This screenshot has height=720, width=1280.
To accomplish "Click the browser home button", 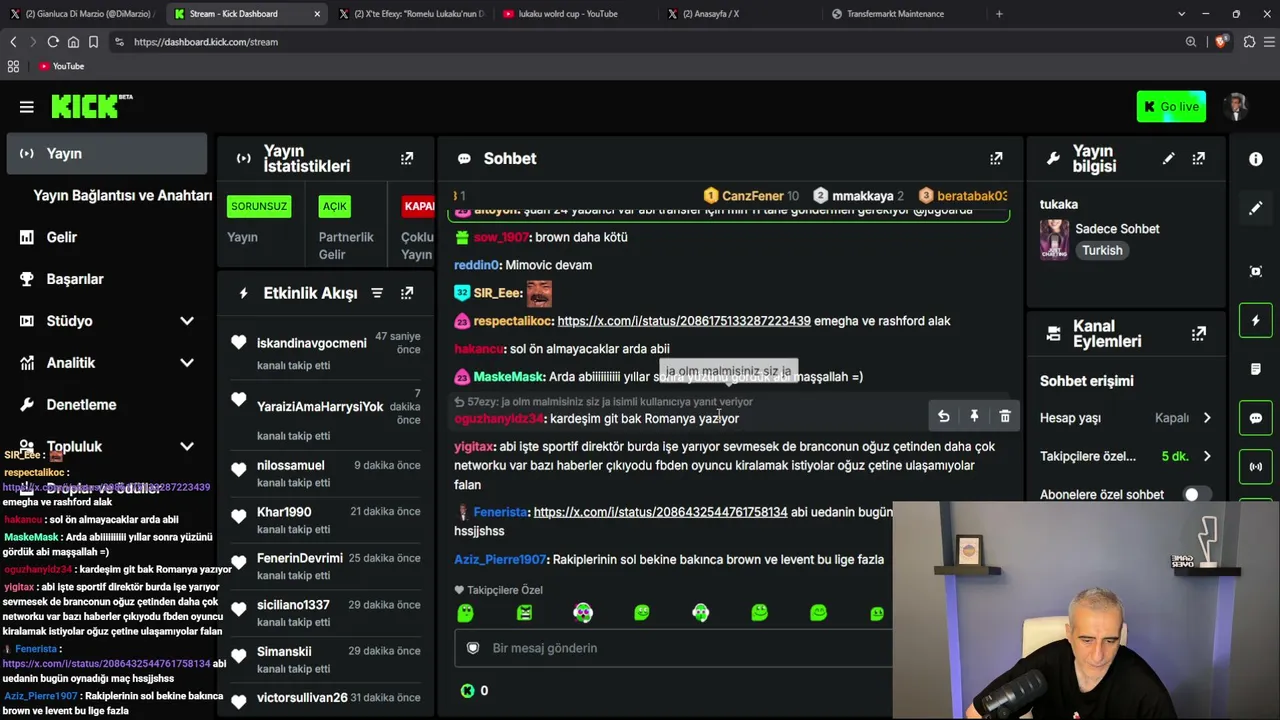I will [73, 42].
